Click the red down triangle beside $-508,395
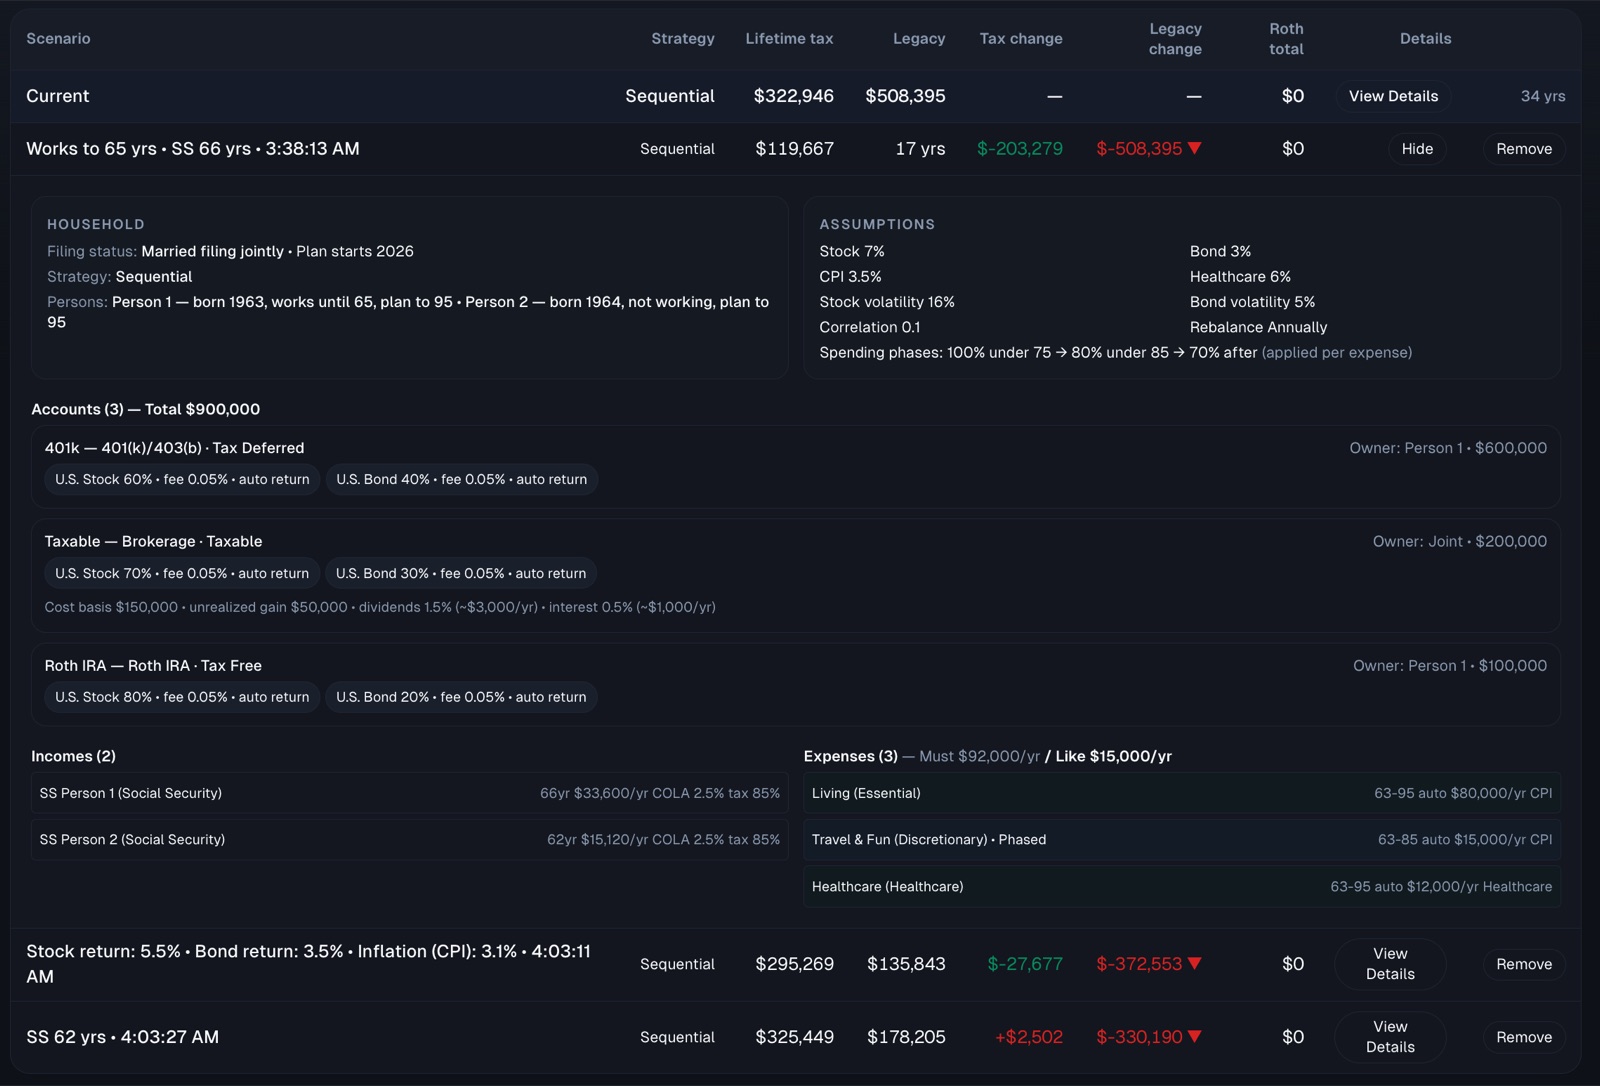This screenshot has height=1086, width=1600. pyautogui.click(x=1194, y=148)
